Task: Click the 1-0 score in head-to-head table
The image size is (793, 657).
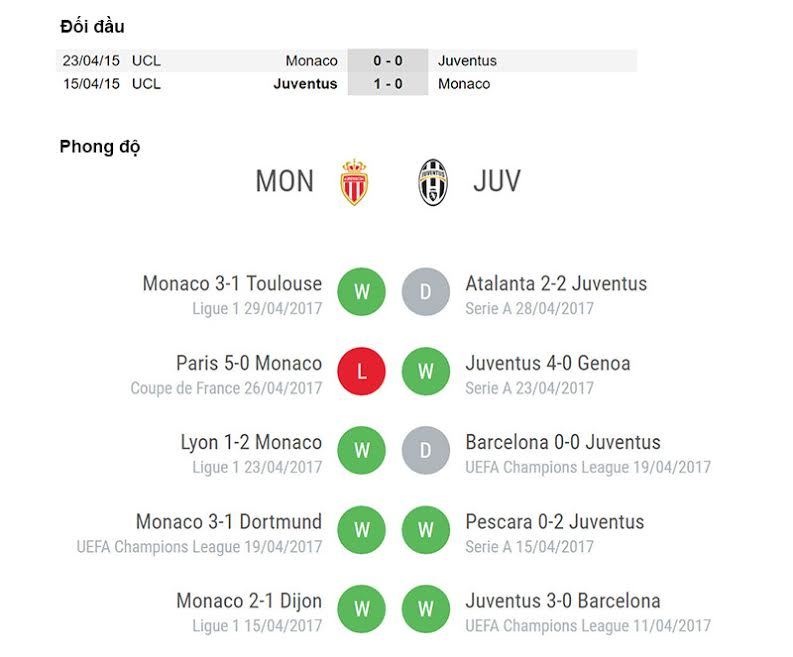Action: coord(388,84)
